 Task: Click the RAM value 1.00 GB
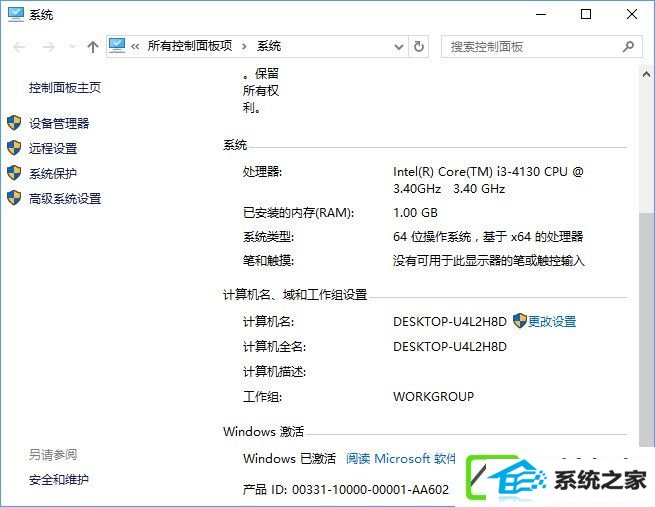click(x=415, y=213)
